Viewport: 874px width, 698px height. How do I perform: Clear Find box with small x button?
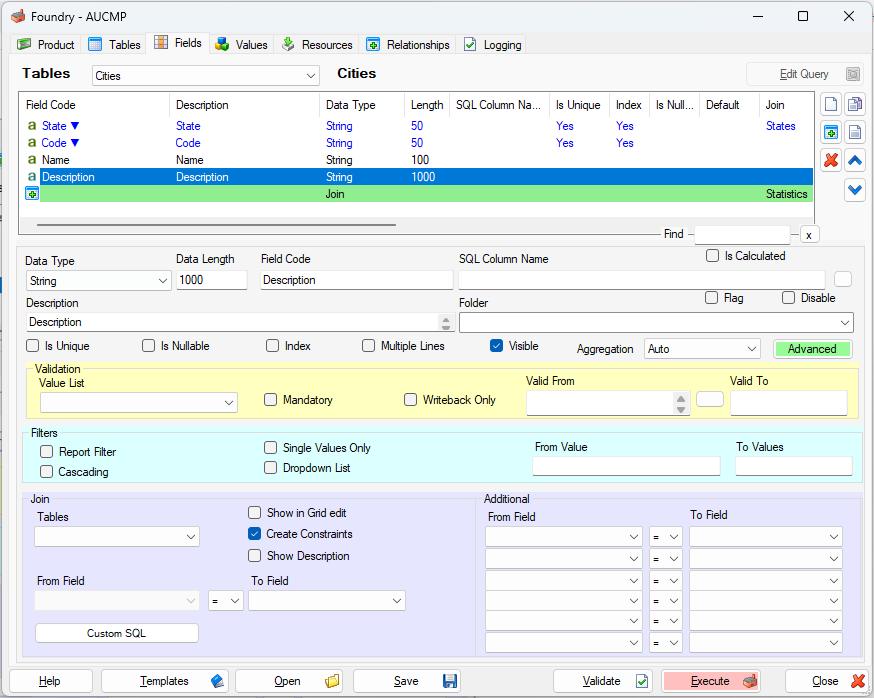[x=809, y=235]
